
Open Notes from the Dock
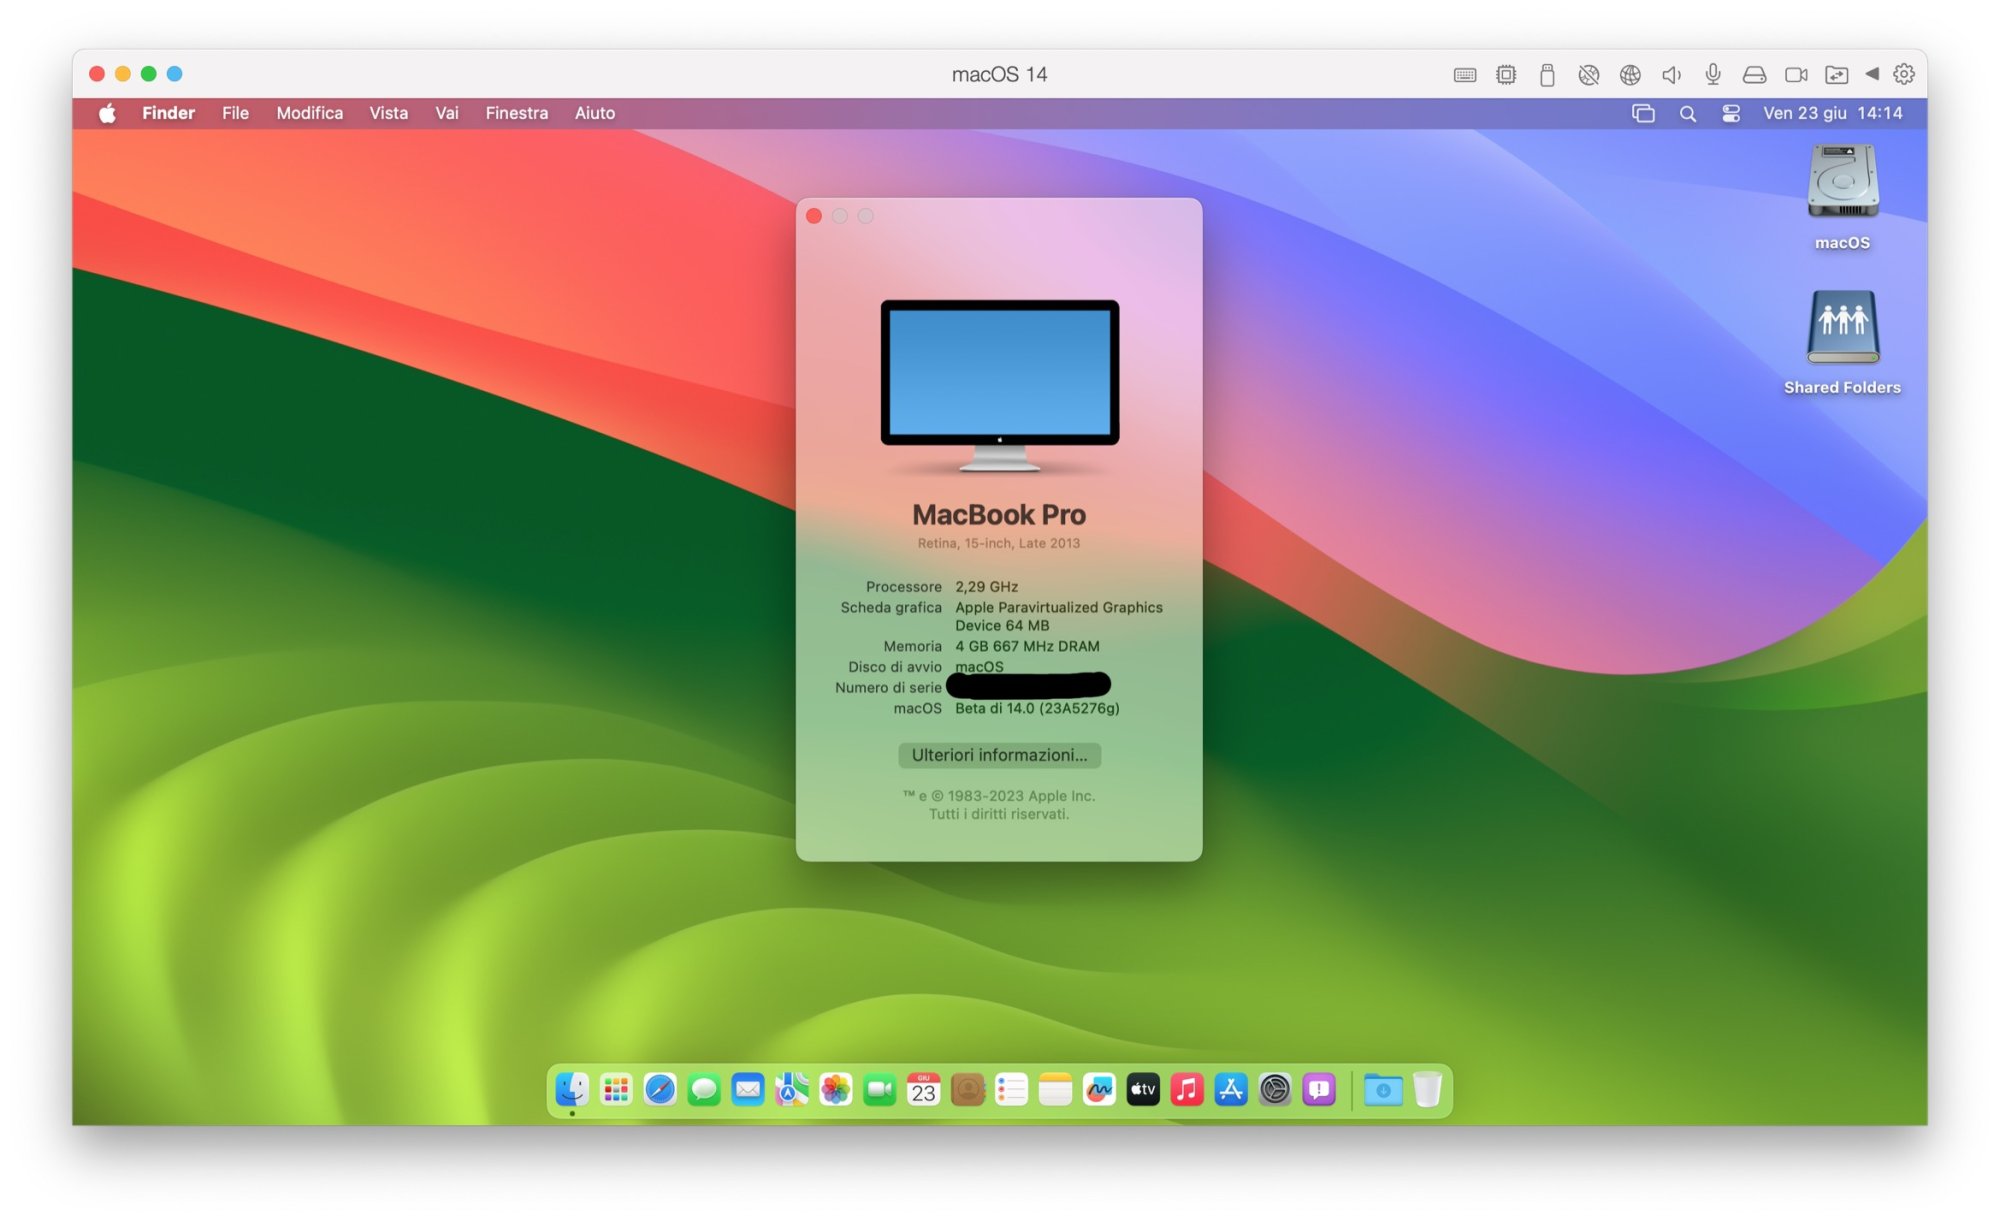[x=1055, y=1089]
